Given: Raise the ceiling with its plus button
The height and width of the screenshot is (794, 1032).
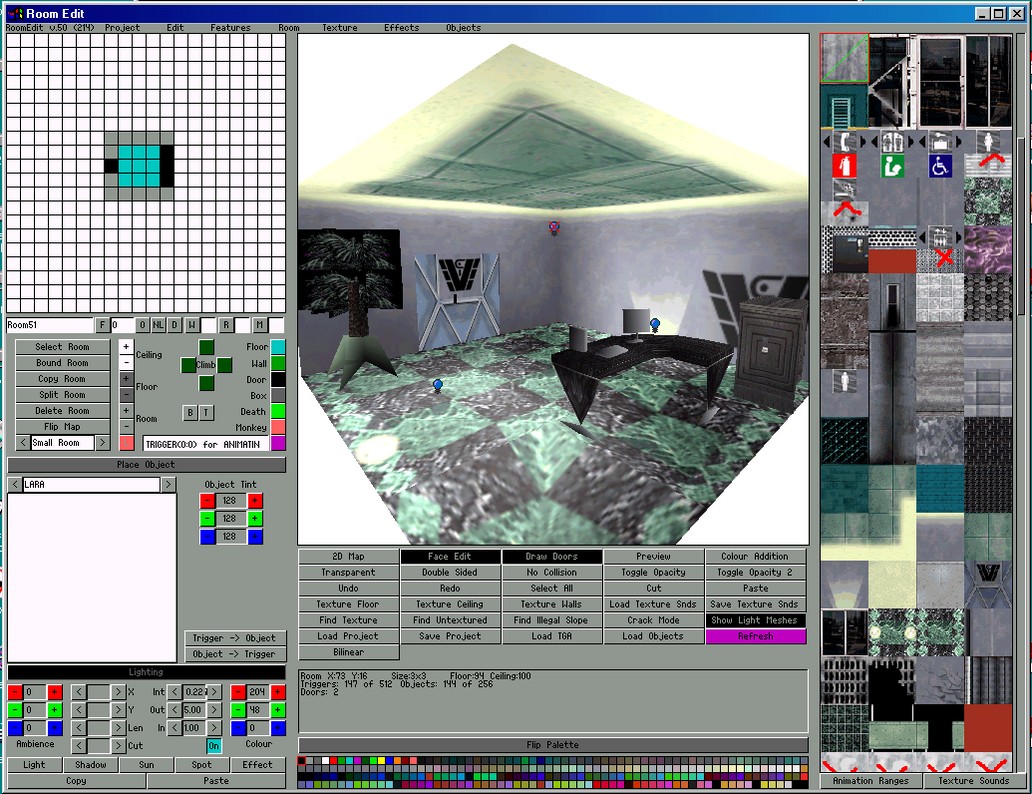Looking at the screenshot, I should [126, 347].
